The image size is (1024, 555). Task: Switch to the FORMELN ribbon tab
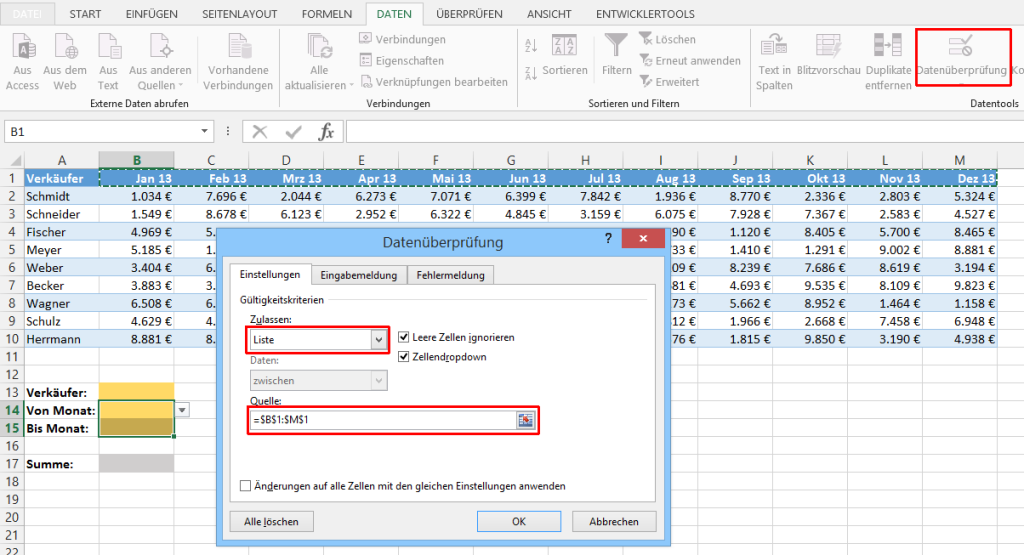[327, 14]
